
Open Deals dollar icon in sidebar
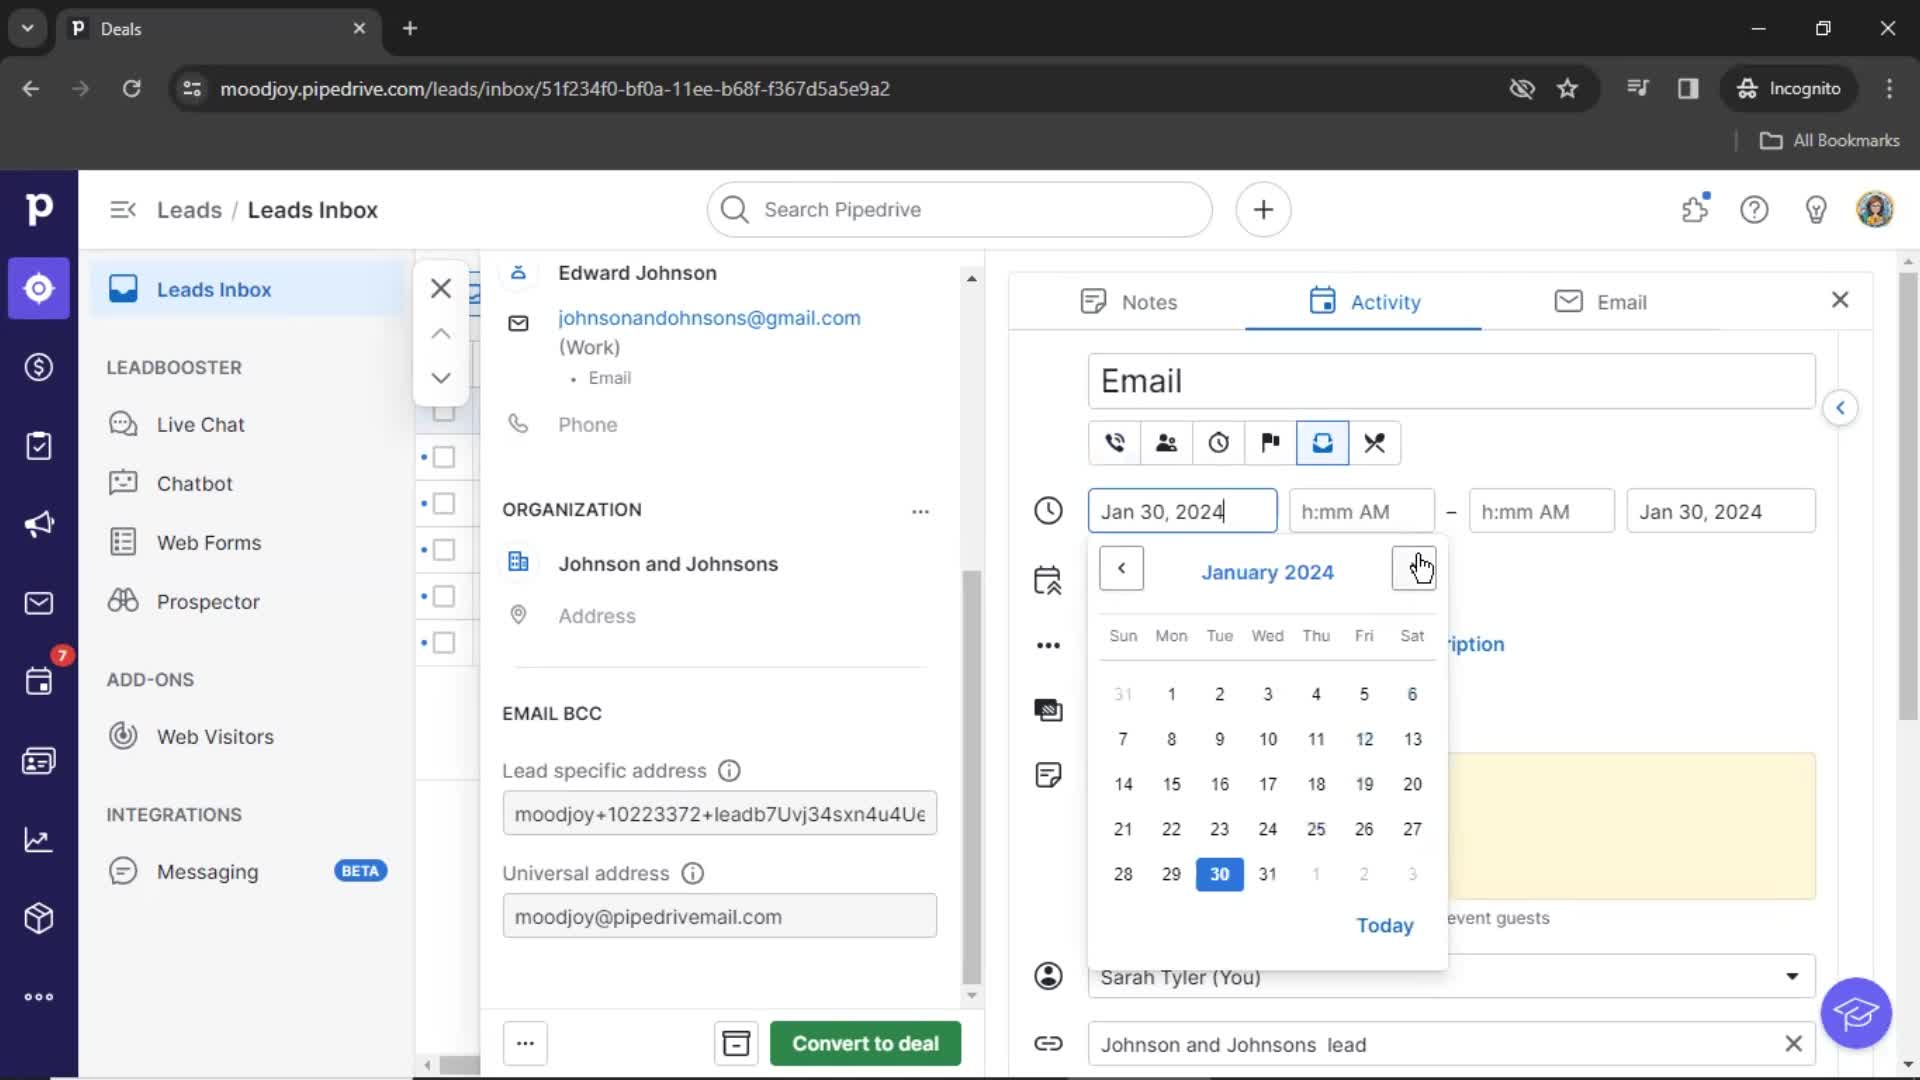(x=39, y=367)
